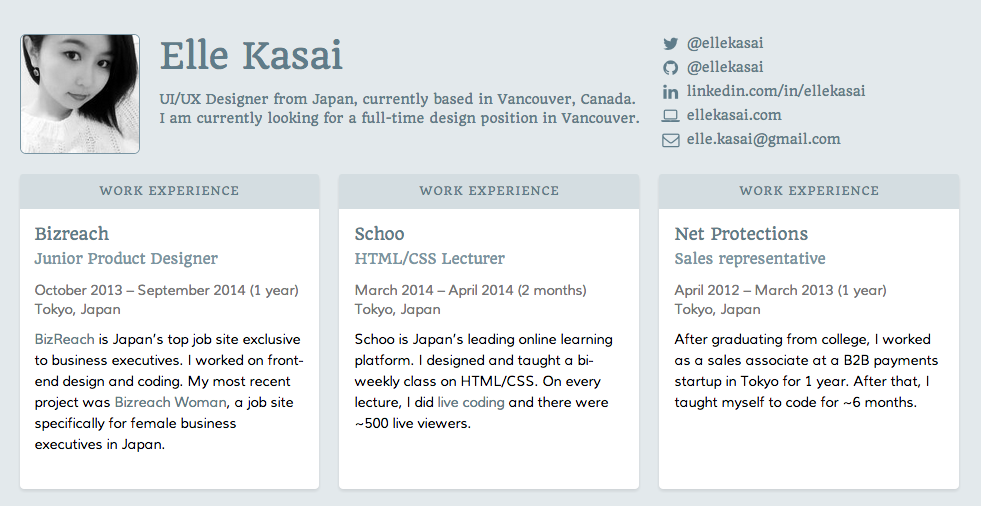Viewport: 981px width, 506px height.
Task: Click the LinkedIn logo icon
Action: 670,92
